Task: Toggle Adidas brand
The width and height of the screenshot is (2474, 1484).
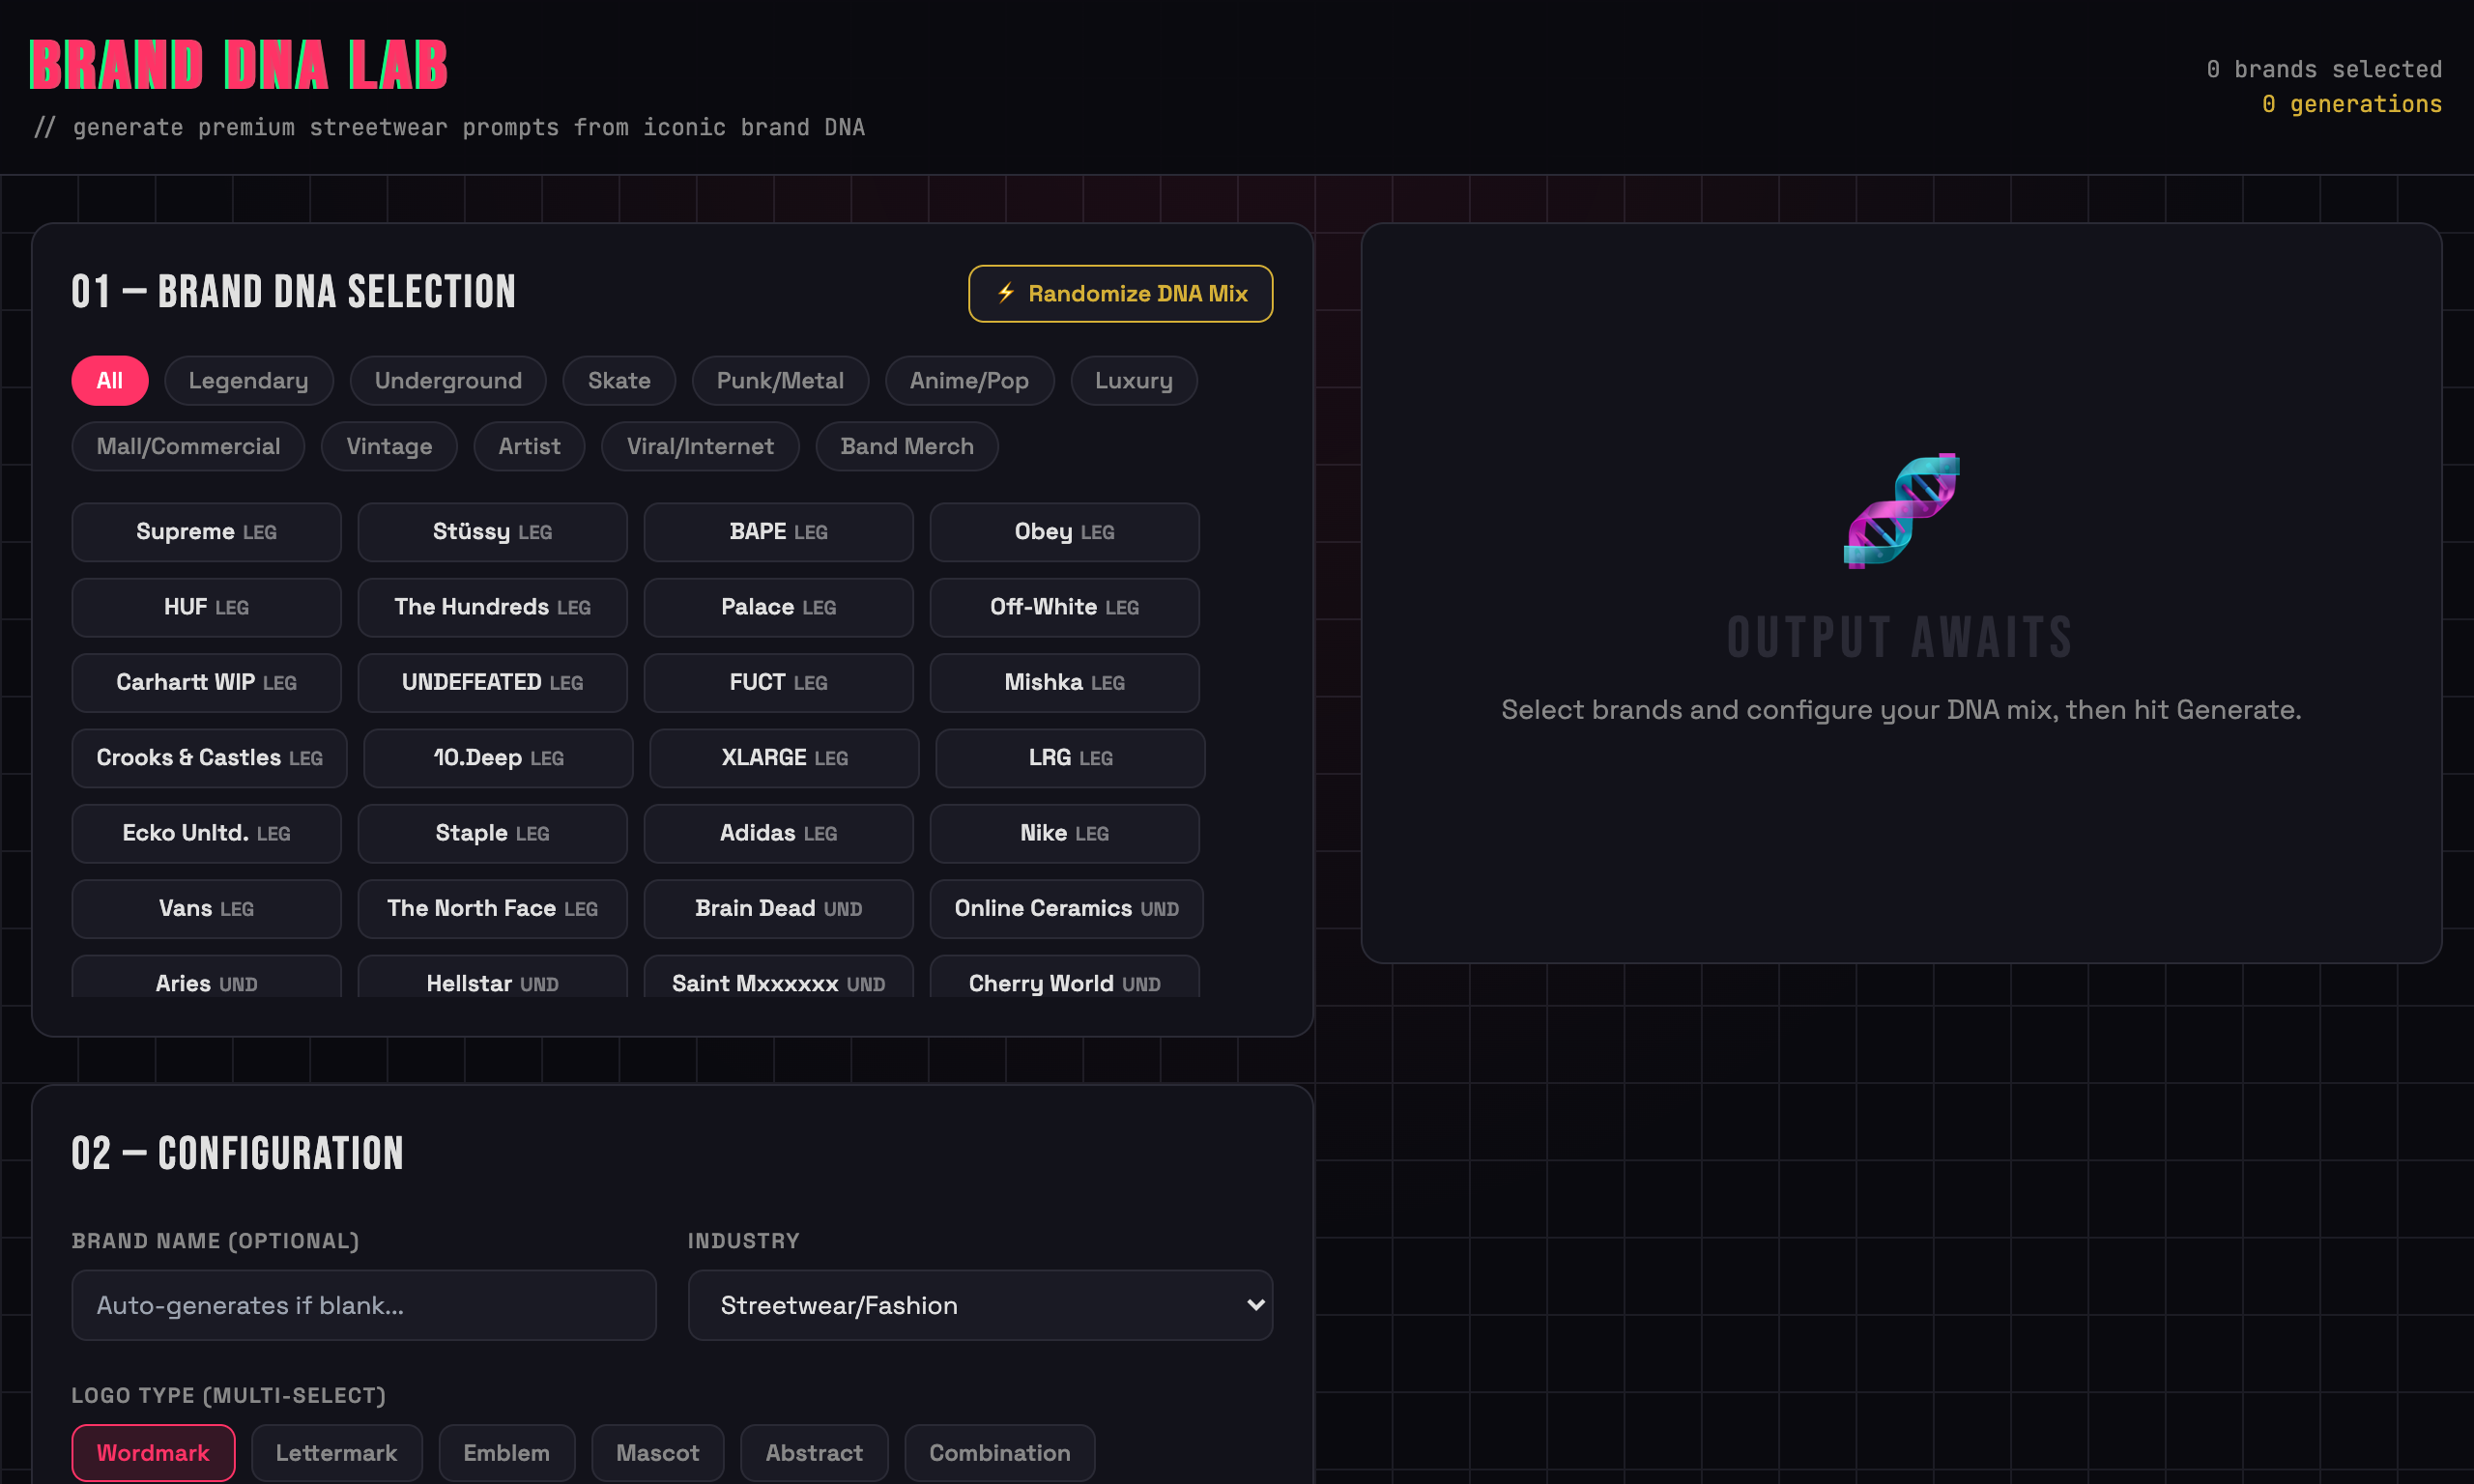Action: (x=779, y=834)
